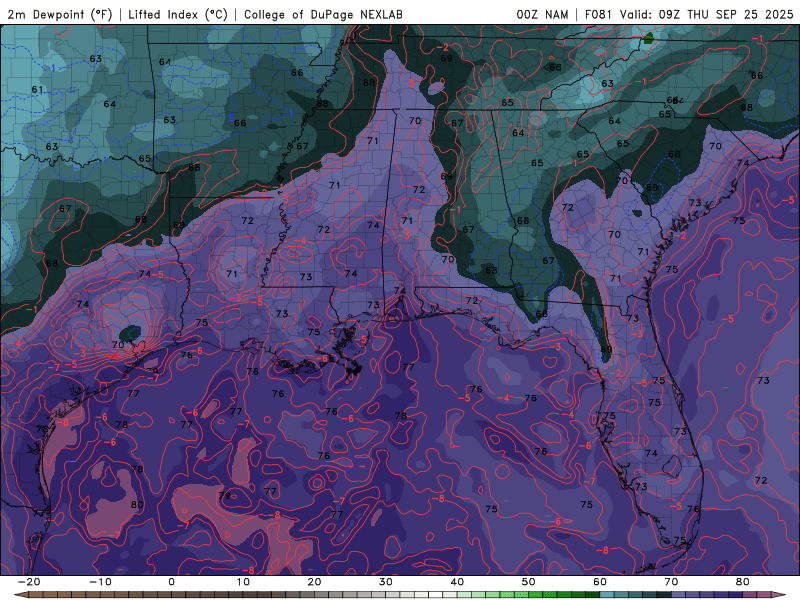The image size is (800, 600).
Task: Click the '-10' color bar label
Action: pos(100,582)
